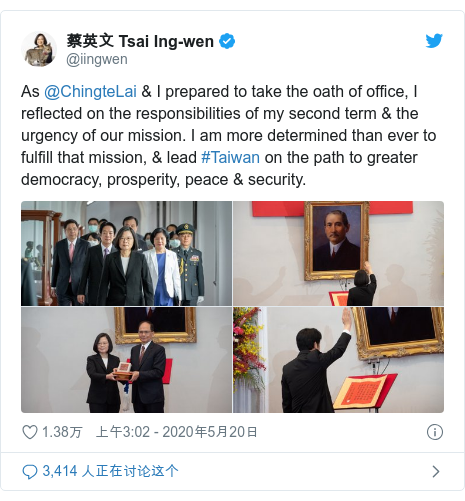Click the heart like icon
The width and height of the screenshot is (465, 501).
(x=30, y=432)
